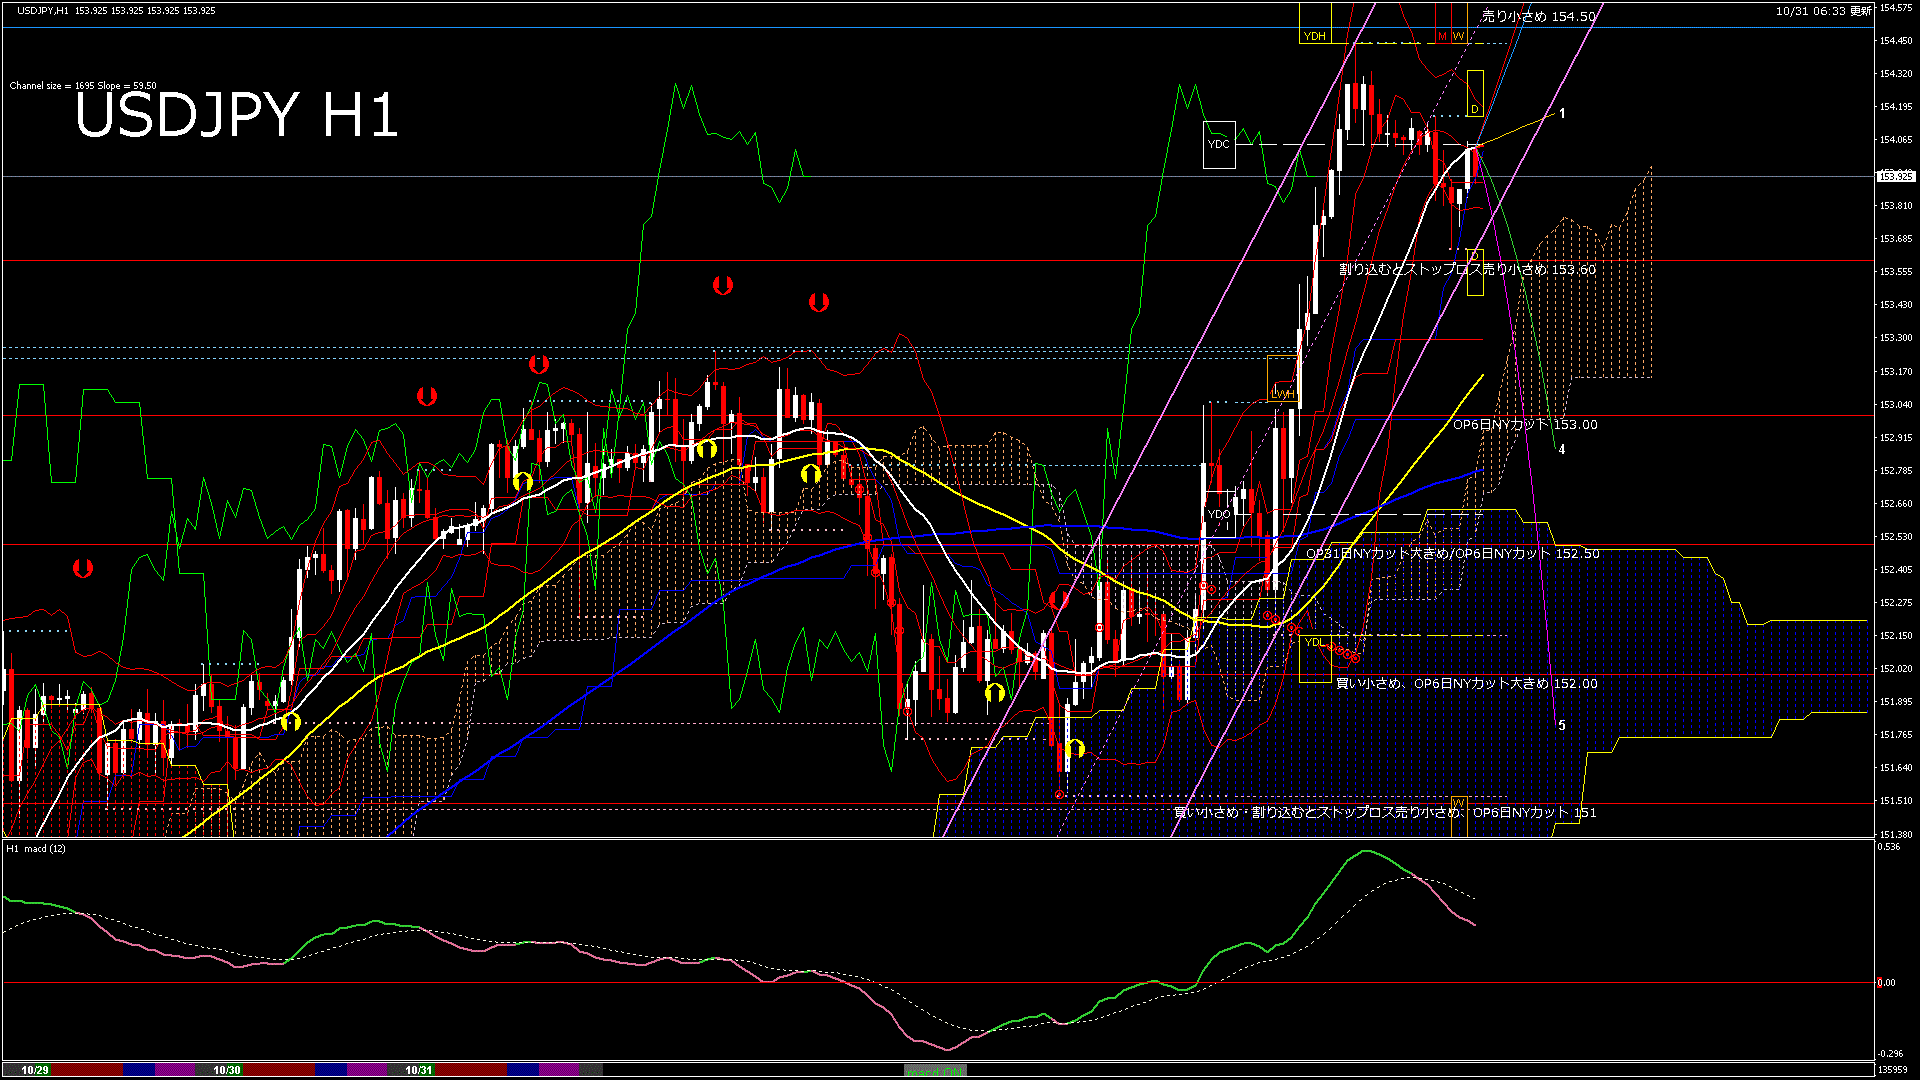Image resolution: width=1920 pixels, height=1080 pixels.
Task: Click the OP6日NYカット 153.00 text label
Action: click(1523, 425)
